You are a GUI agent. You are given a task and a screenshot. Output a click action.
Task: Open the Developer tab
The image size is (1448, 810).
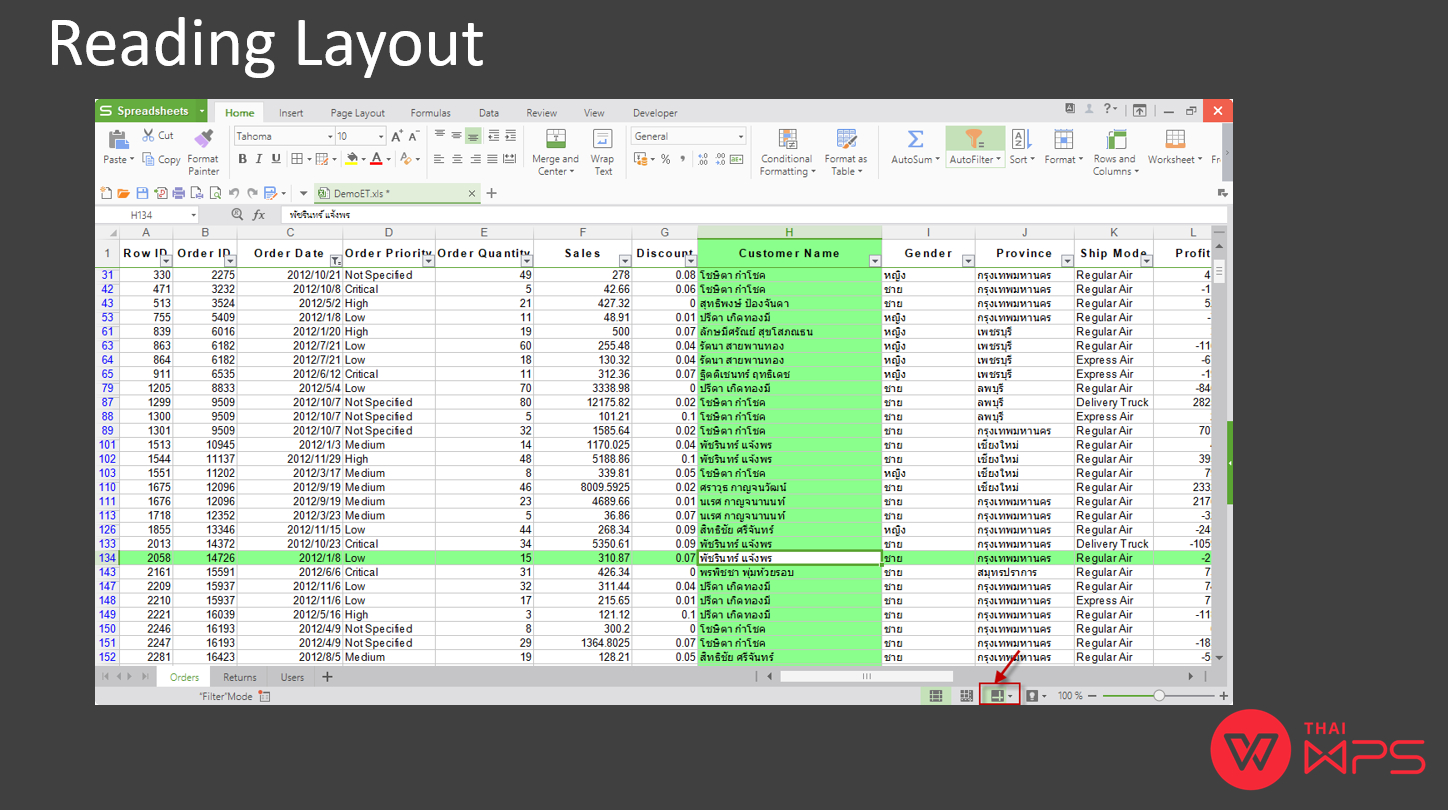[655, 113]
